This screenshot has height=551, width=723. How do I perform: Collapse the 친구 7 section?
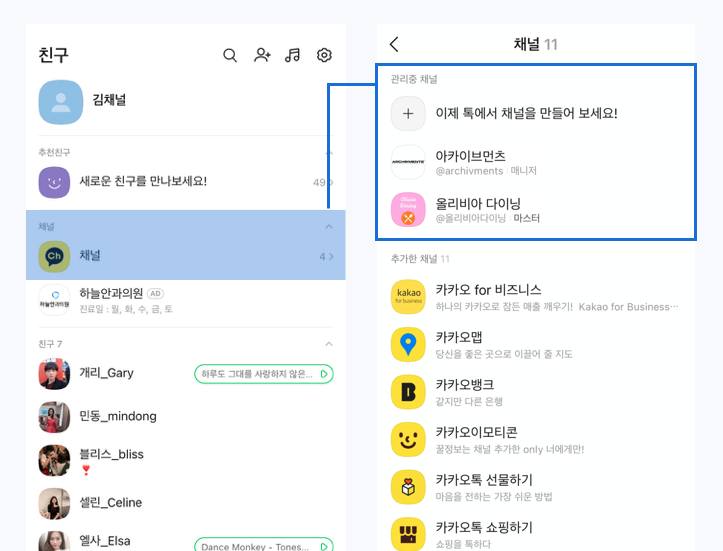tap(330, 344)
